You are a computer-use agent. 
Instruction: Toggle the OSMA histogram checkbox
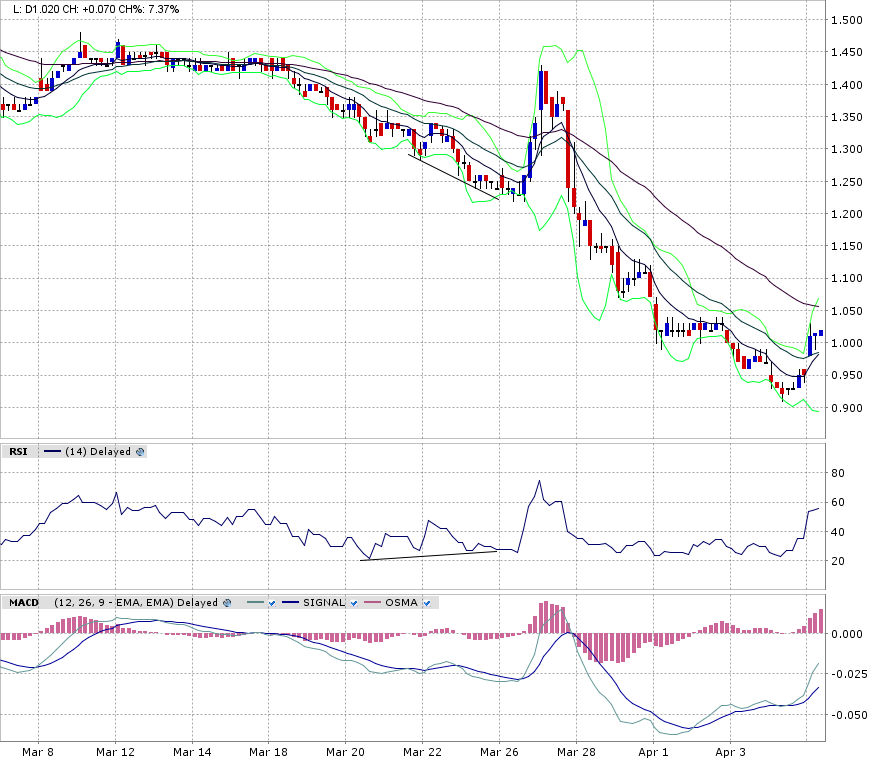(x=429, y=602)
